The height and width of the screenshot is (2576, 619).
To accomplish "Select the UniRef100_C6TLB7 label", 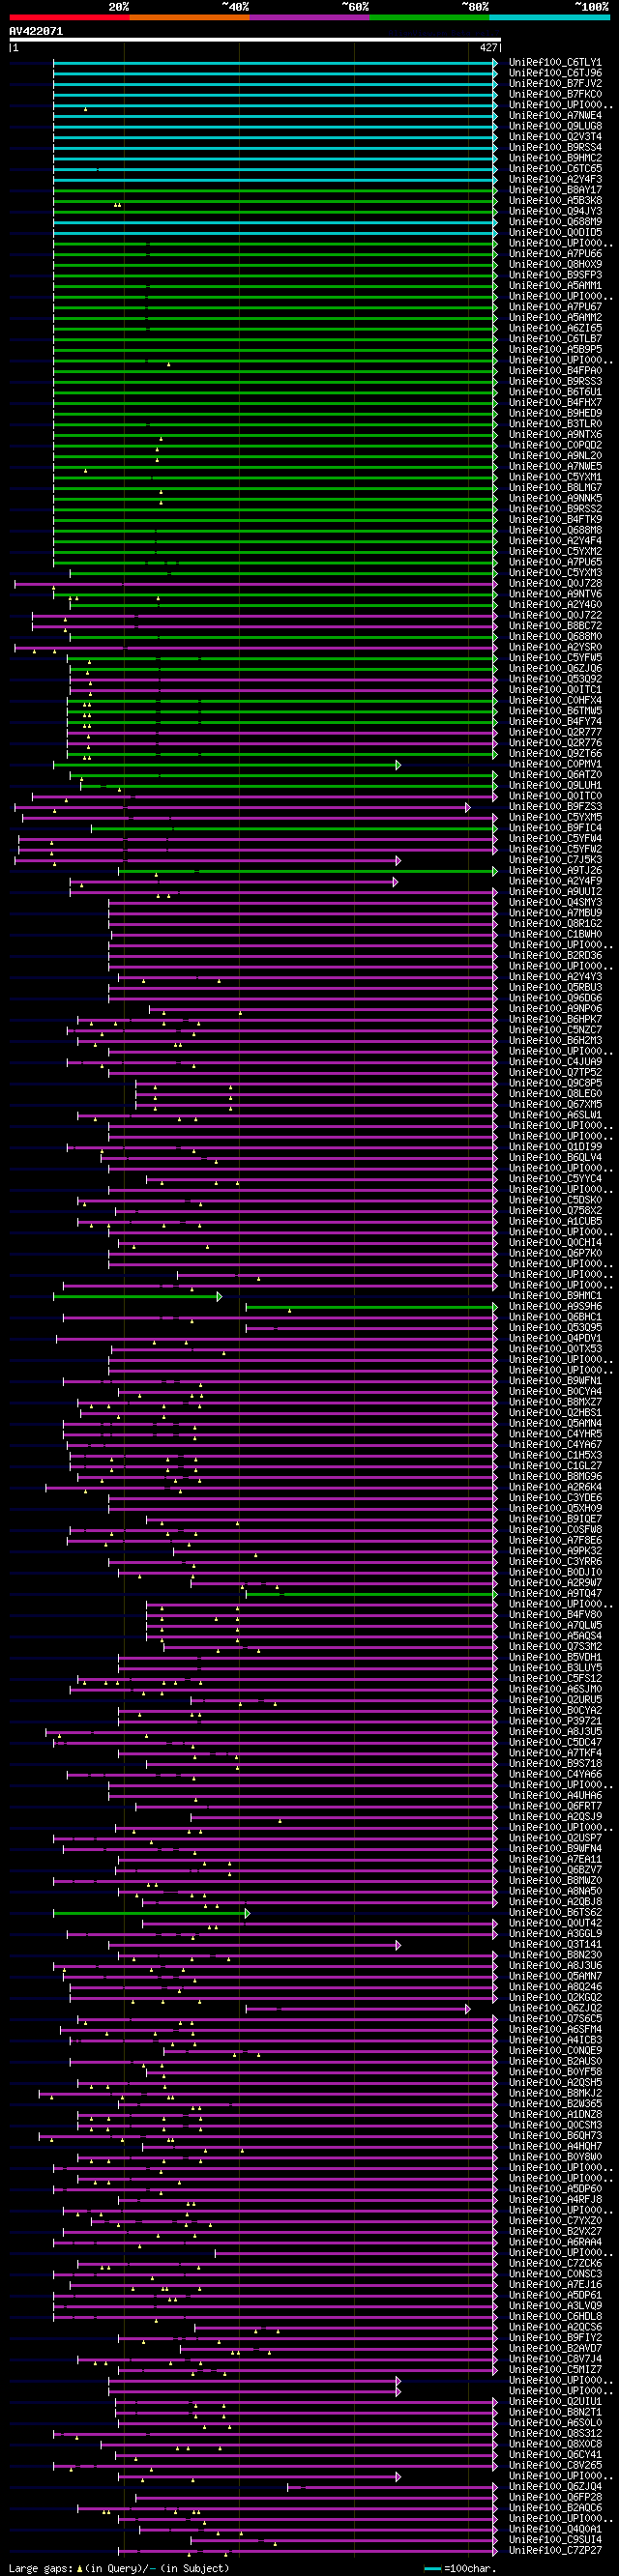I will (x=555, y=339).
